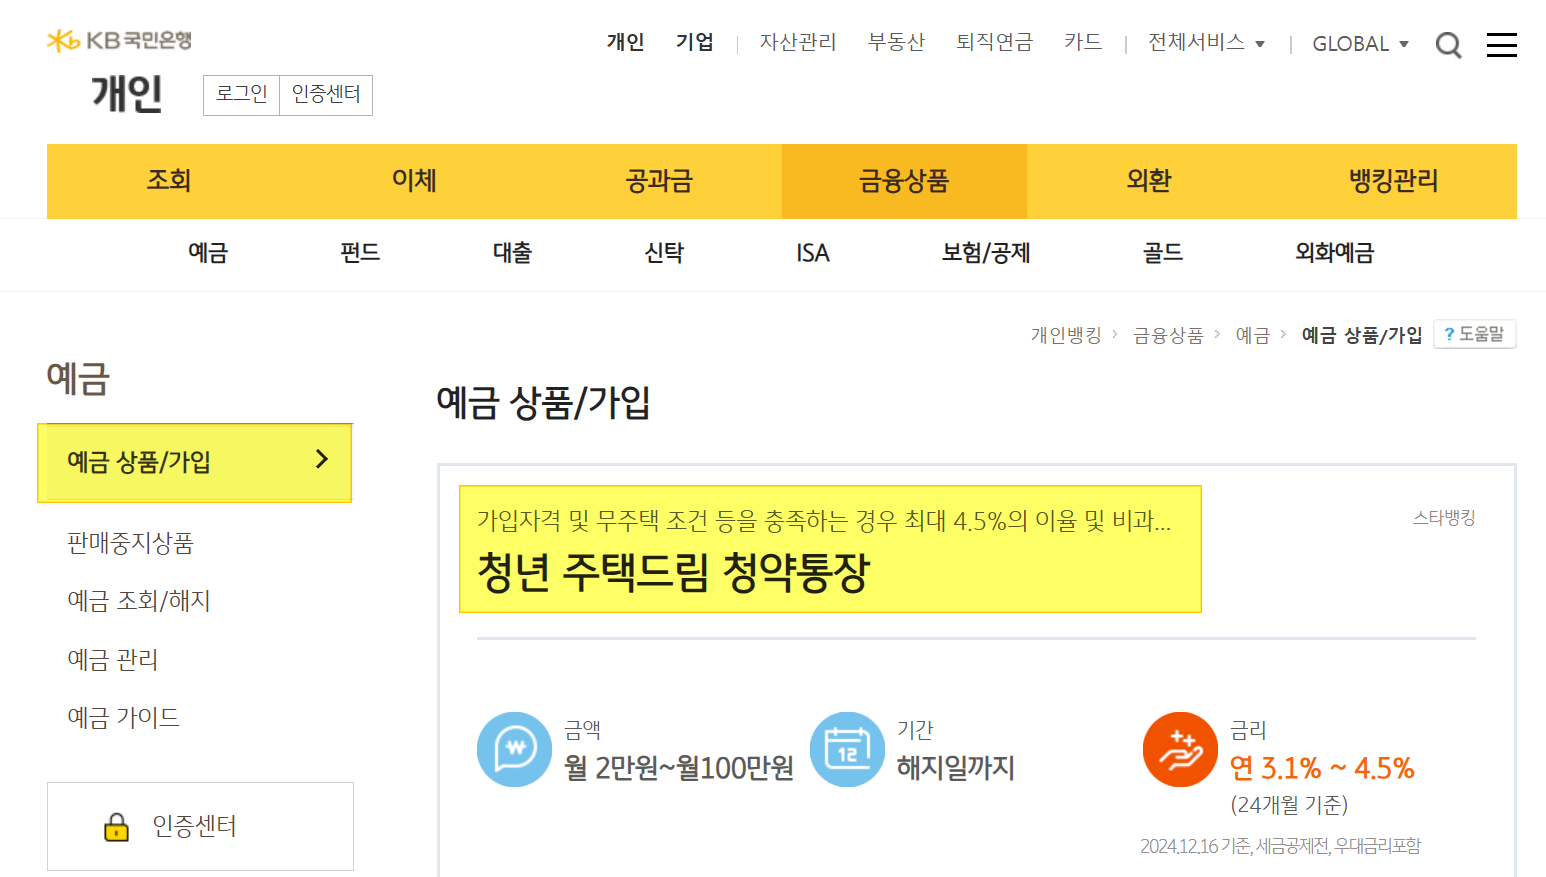Open the search magnifier icon

pyautogui.click(x=1448, y=44)
